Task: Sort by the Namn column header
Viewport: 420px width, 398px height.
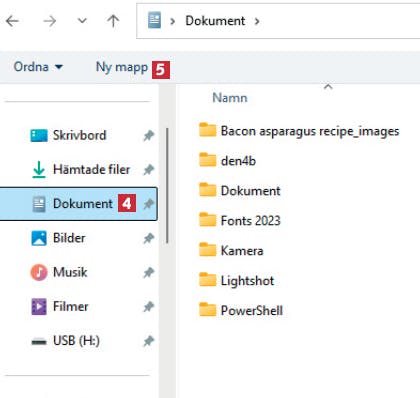Action: pyautogui.click(x=230, y=98)
